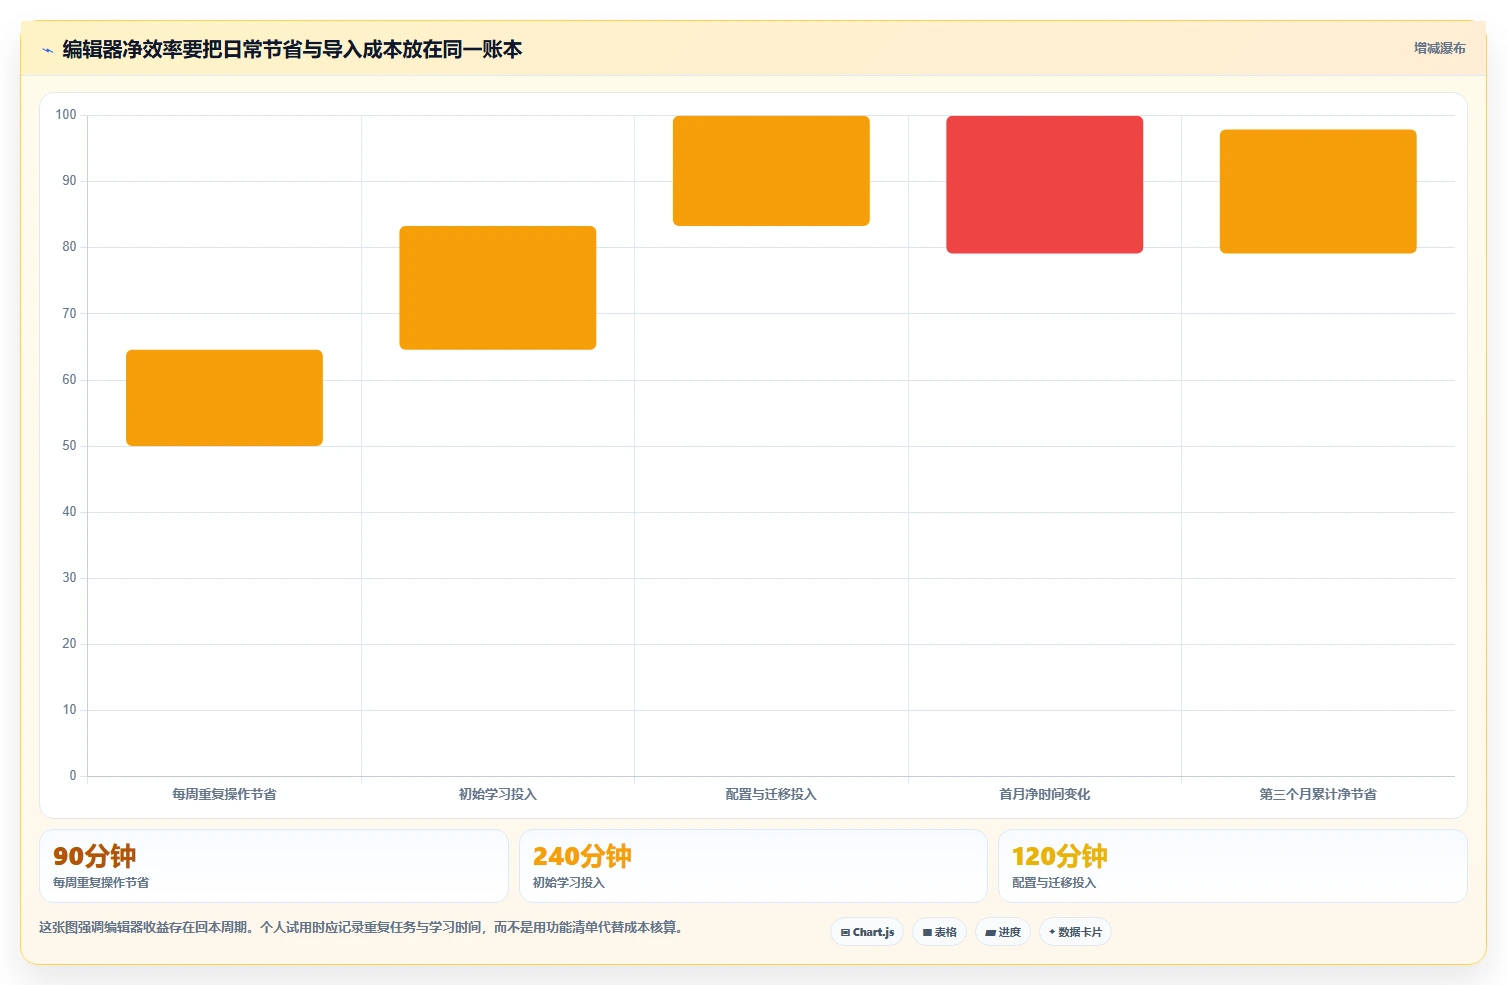Click the 第三个月累计净节省 orange bar
Screen dimensions: 1507x985
point(1318,191)
